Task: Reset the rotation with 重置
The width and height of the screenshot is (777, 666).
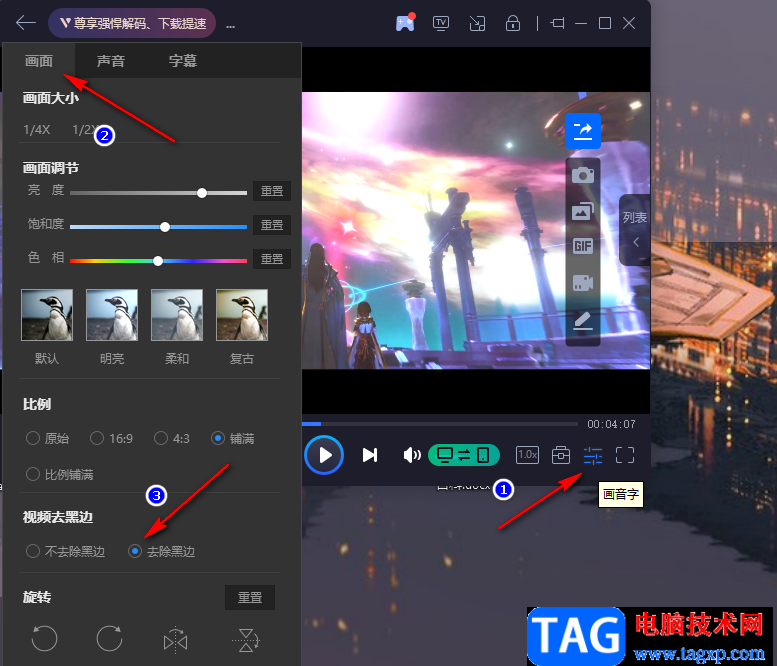Action: 250,598
